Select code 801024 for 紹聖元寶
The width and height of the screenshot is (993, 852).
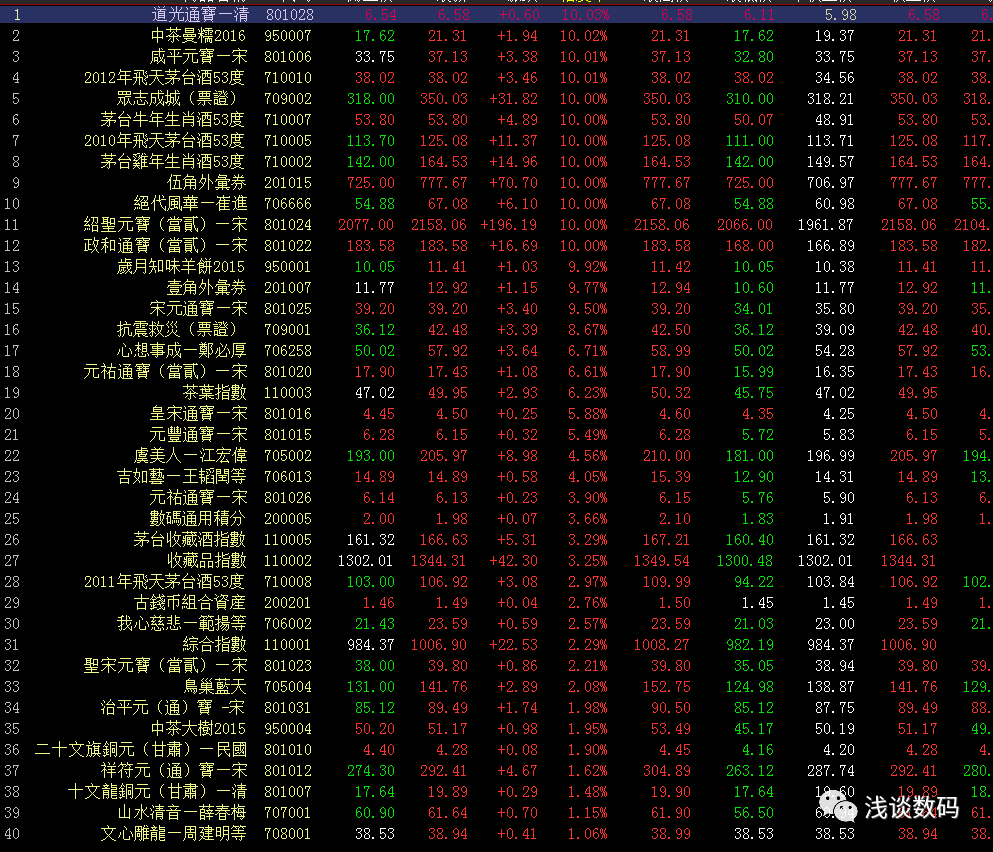pos(288,225)
